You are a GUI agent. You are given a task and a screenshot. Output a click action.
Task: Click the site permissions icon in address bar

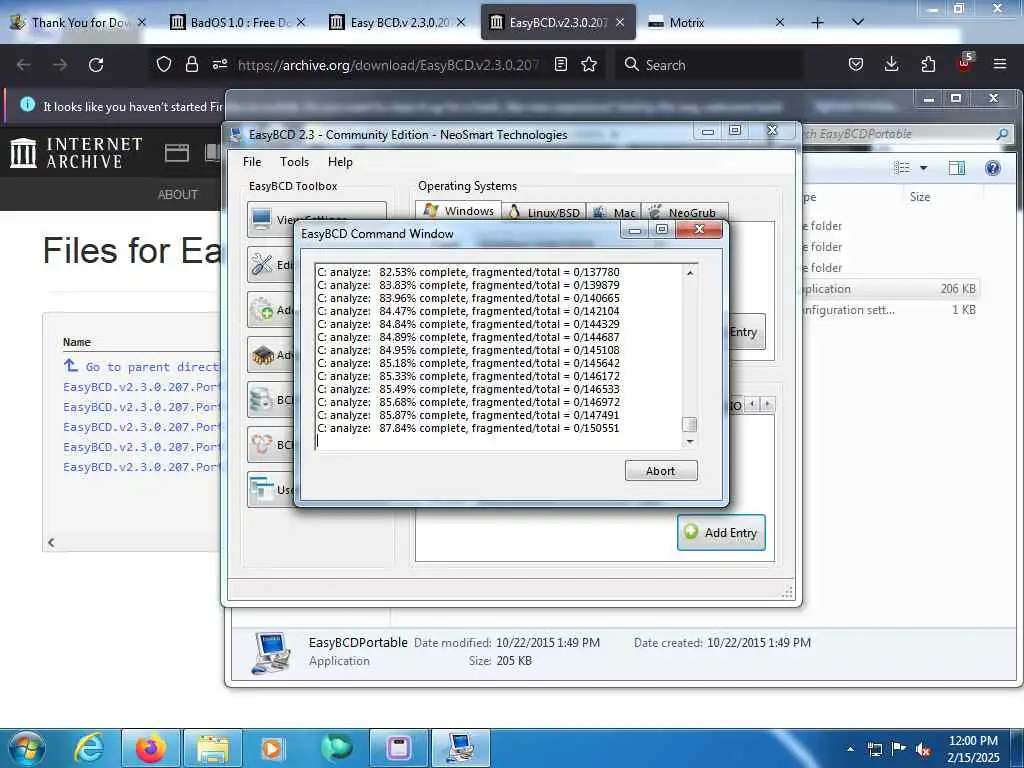(220, 64)
